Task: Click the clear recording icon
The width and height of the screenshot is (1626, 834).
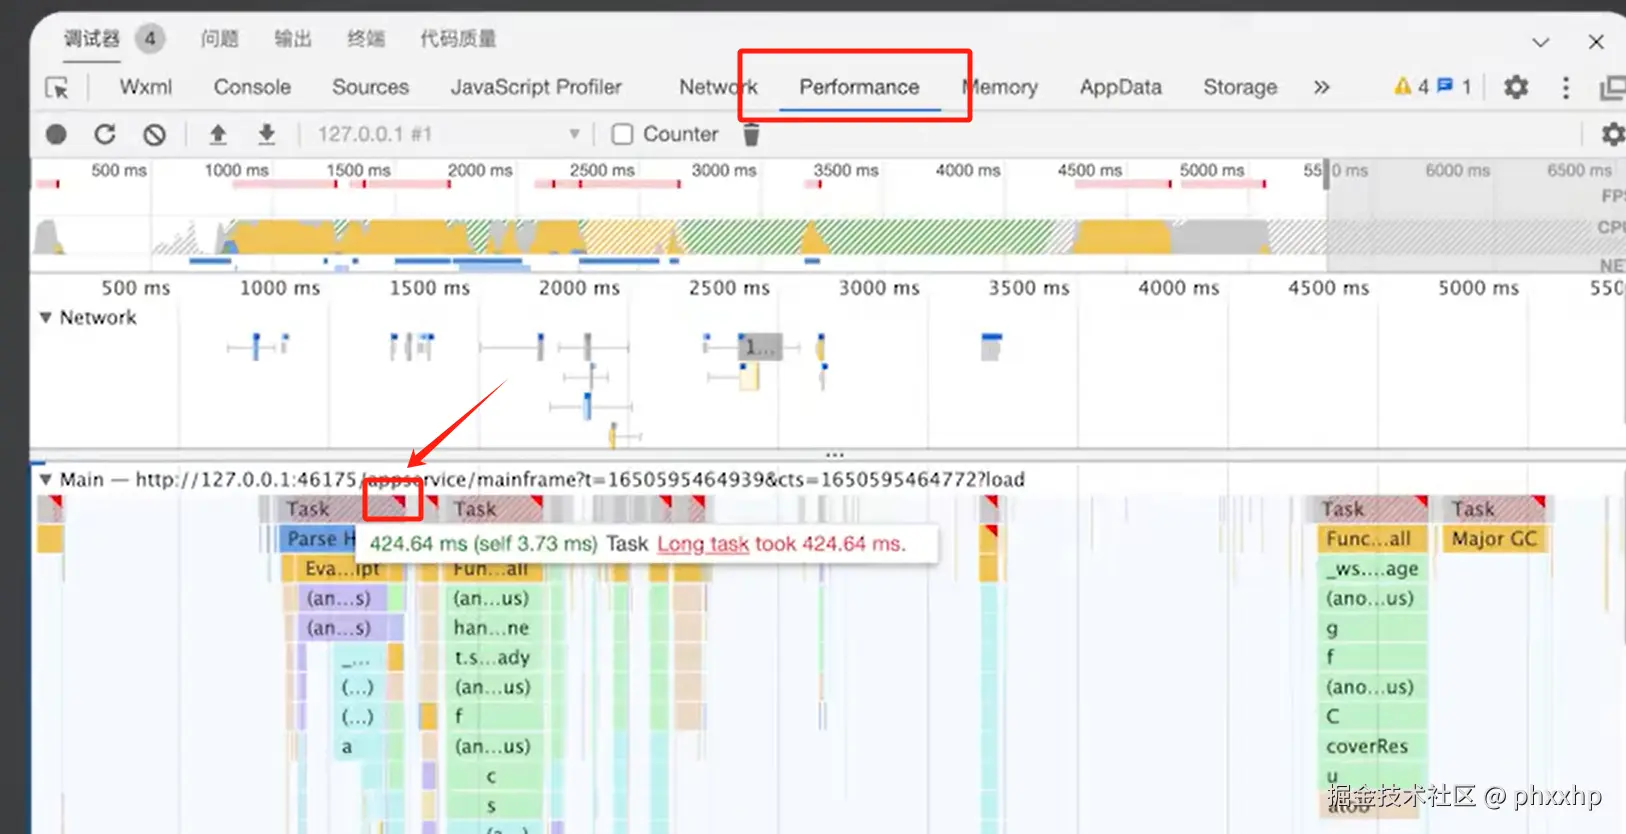Action: pyautogui.click(x=154, y=134)
